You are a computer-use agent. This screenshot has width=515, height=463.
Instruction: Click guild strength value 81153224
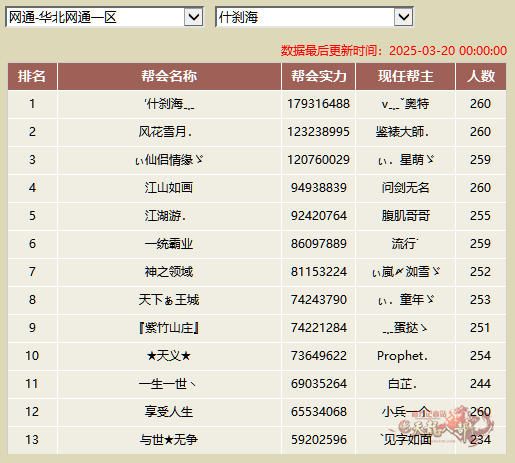click(x=319, y=272)
